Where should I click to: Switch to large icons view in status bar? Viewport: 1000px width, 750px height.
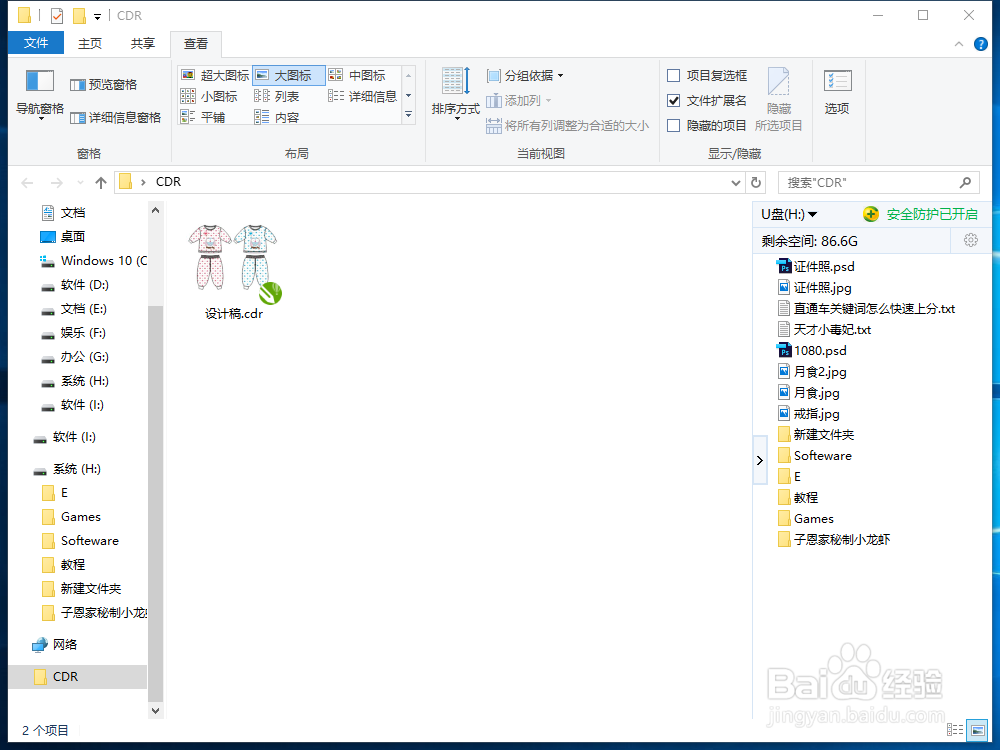[976, 730]
